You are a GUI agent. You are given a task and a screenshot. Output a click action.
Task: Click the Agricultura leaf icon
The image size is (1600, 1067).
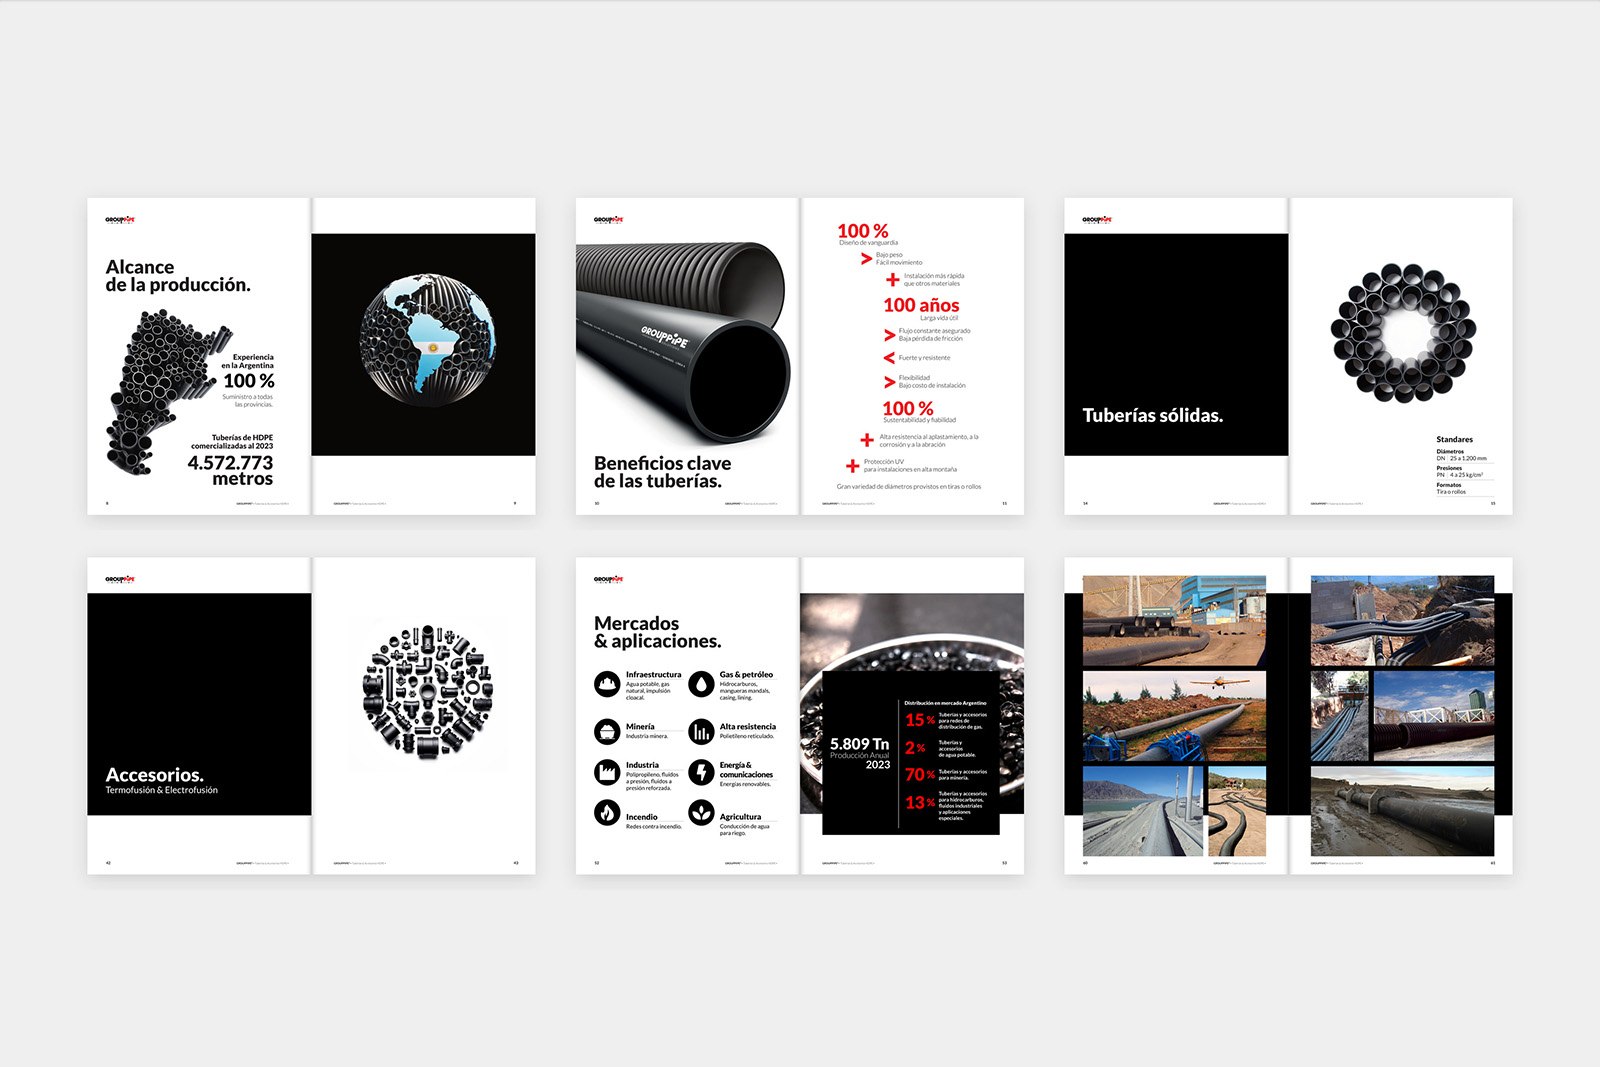tap(701, 813)
